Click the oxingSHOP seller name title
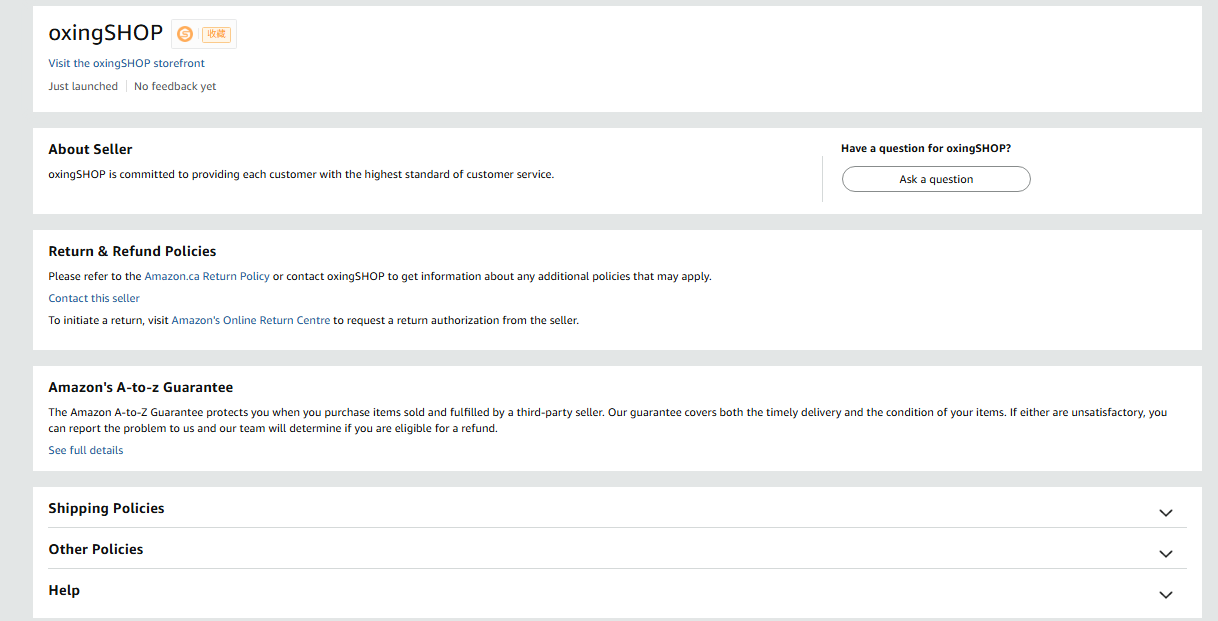1218x621 pixels. tap(105, 34)
